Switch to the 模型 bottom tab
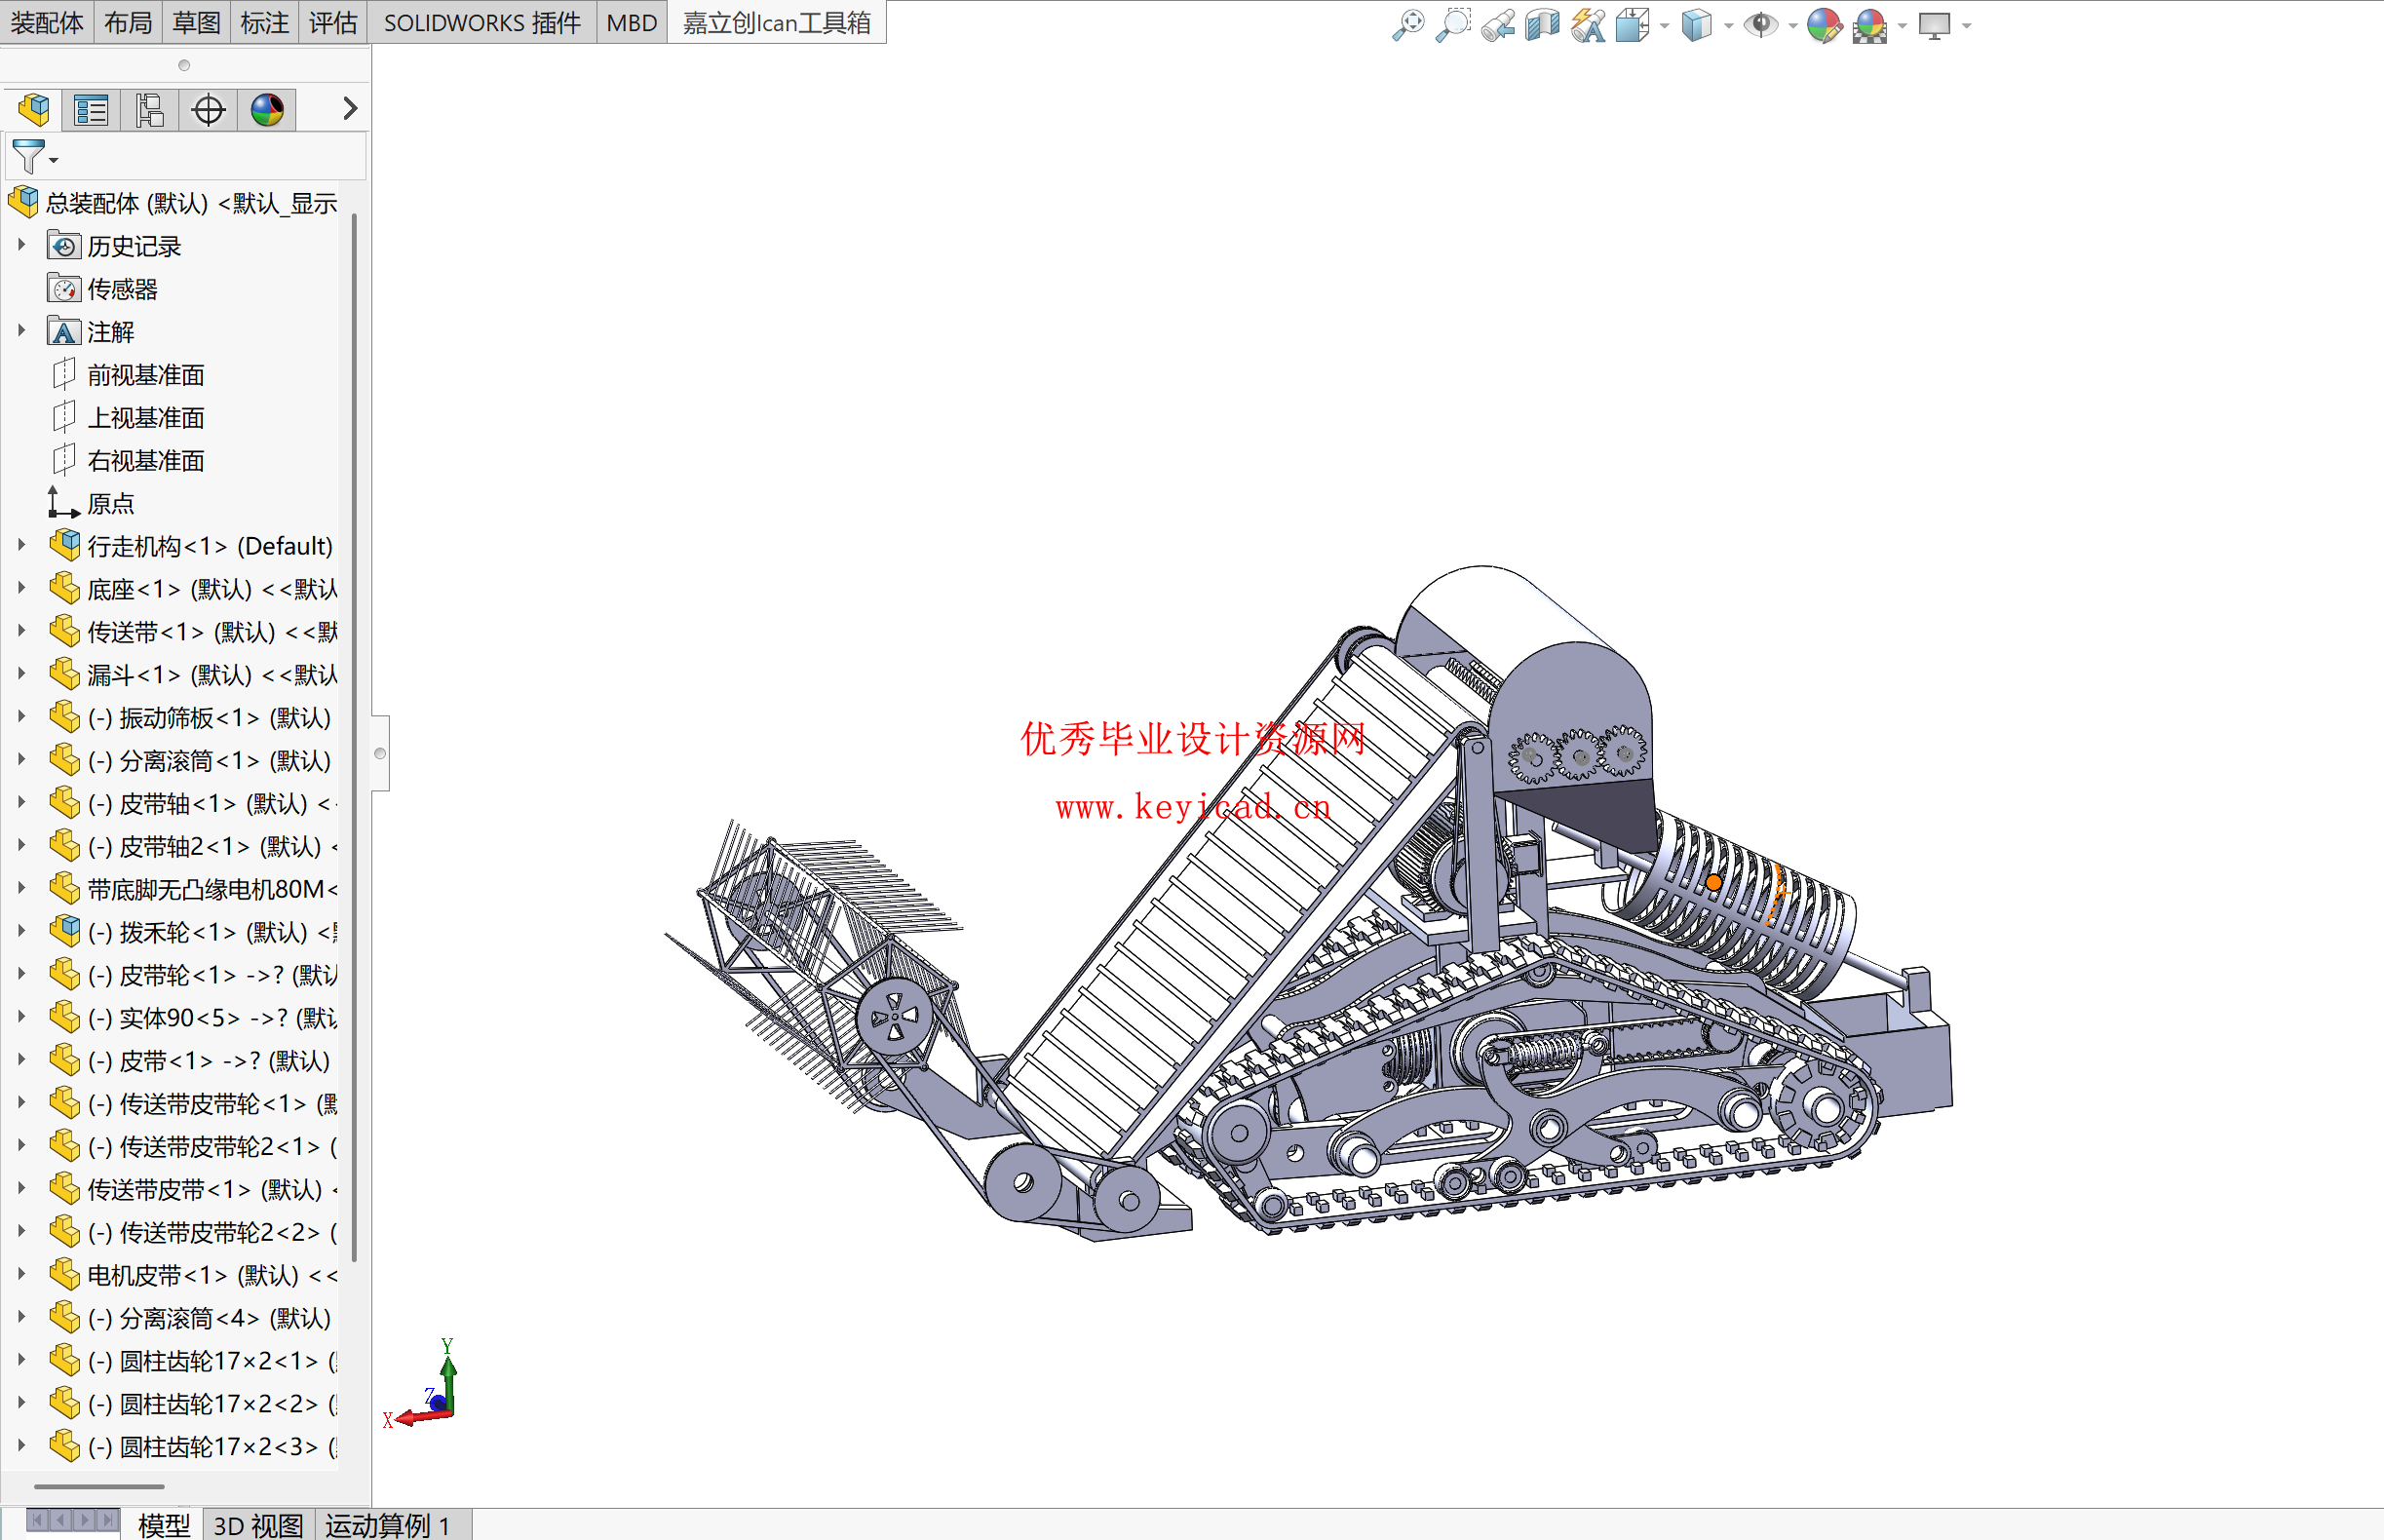Screen dimensions: 2384x1540 click(x=164, y=1525)
